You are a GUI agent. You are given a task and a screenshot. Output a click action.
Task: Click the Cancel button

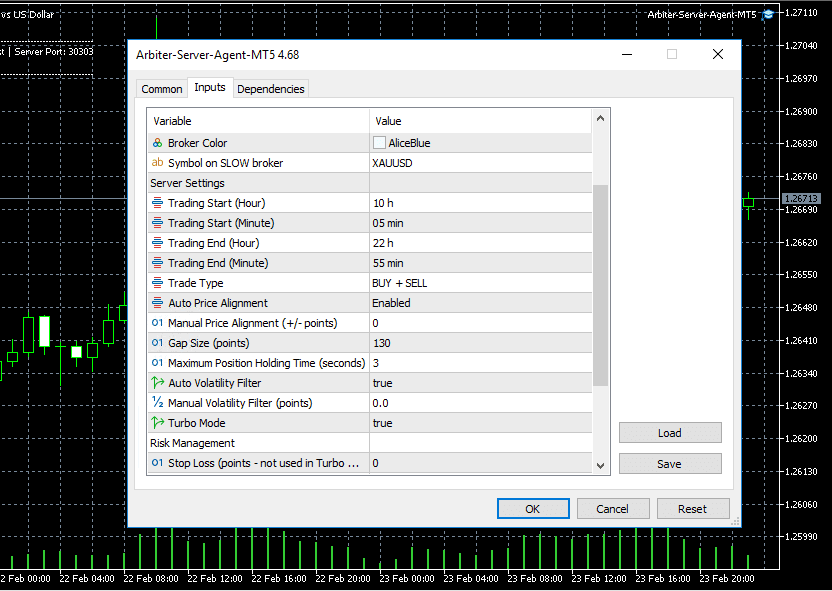click(x=612, y=509)
